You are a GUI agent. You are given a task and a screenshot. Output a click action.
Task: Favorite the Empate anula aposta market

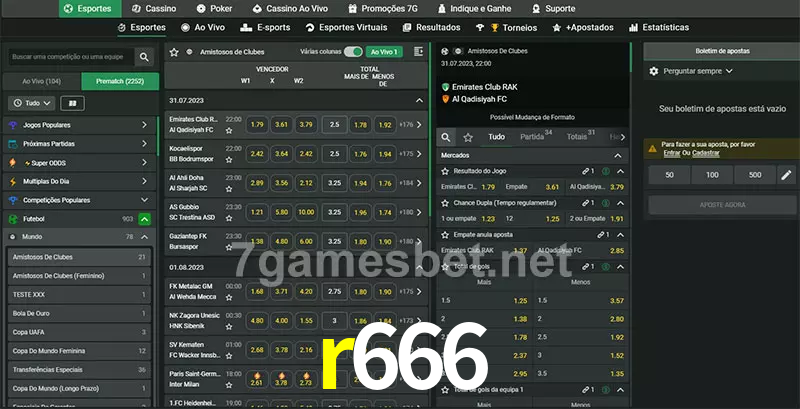[x=445, y=235]
